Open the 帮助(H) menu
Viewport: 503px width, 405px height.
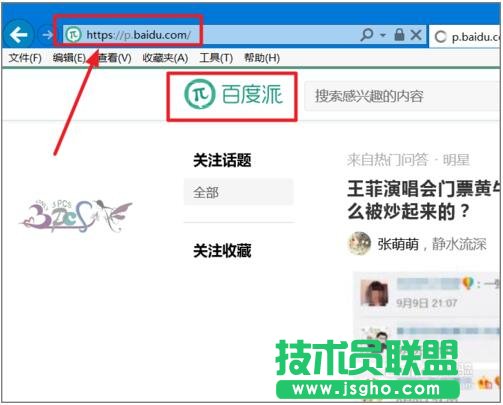pos(262,58)
